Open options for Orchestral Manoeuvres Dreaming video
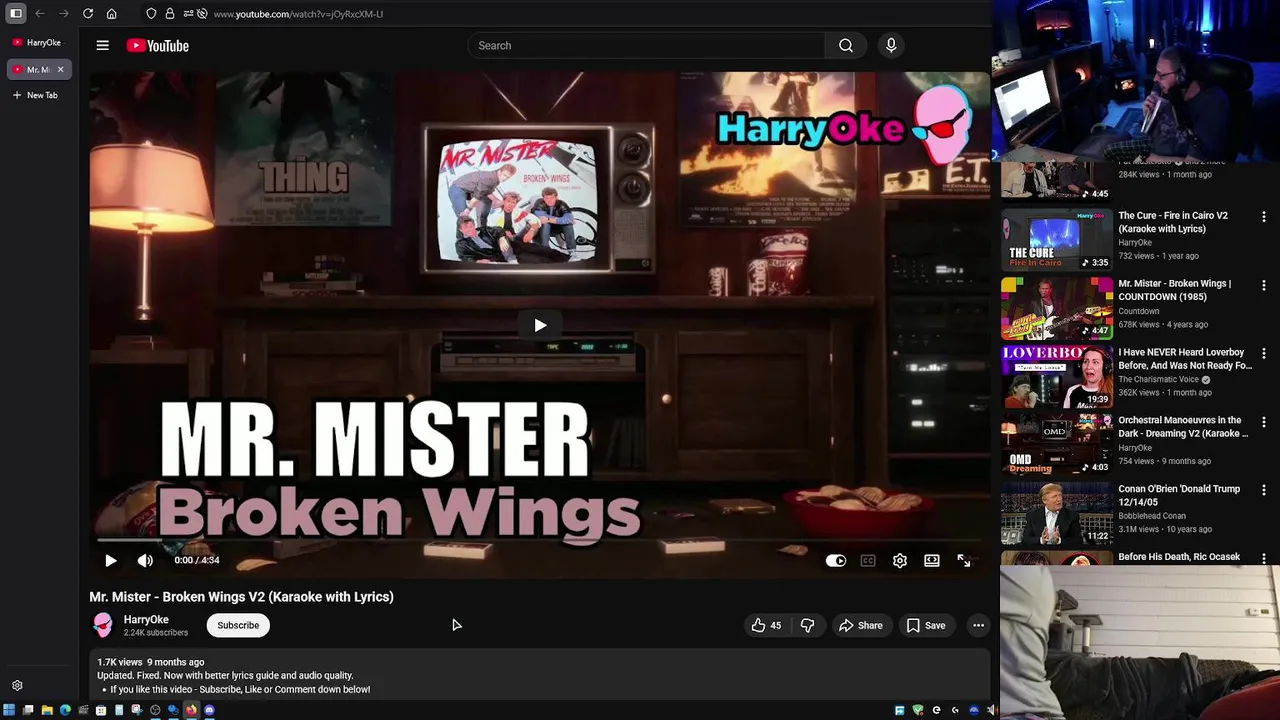Viewport: 1280px width, 720px height. point(1264,422)
